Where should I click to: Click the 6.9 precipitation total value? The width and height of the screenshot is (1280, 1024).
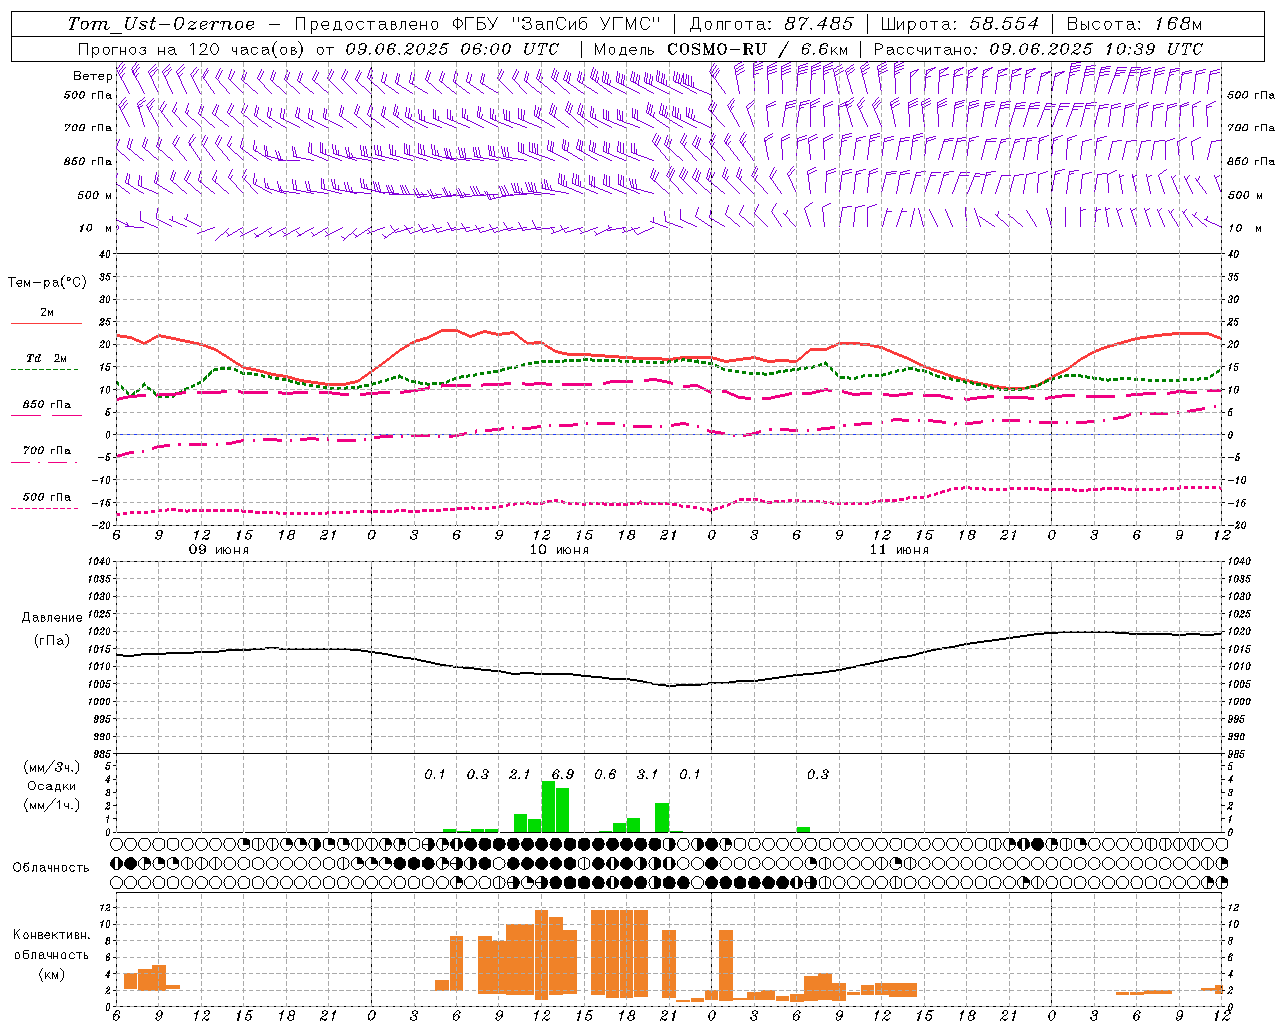point(563,774)
